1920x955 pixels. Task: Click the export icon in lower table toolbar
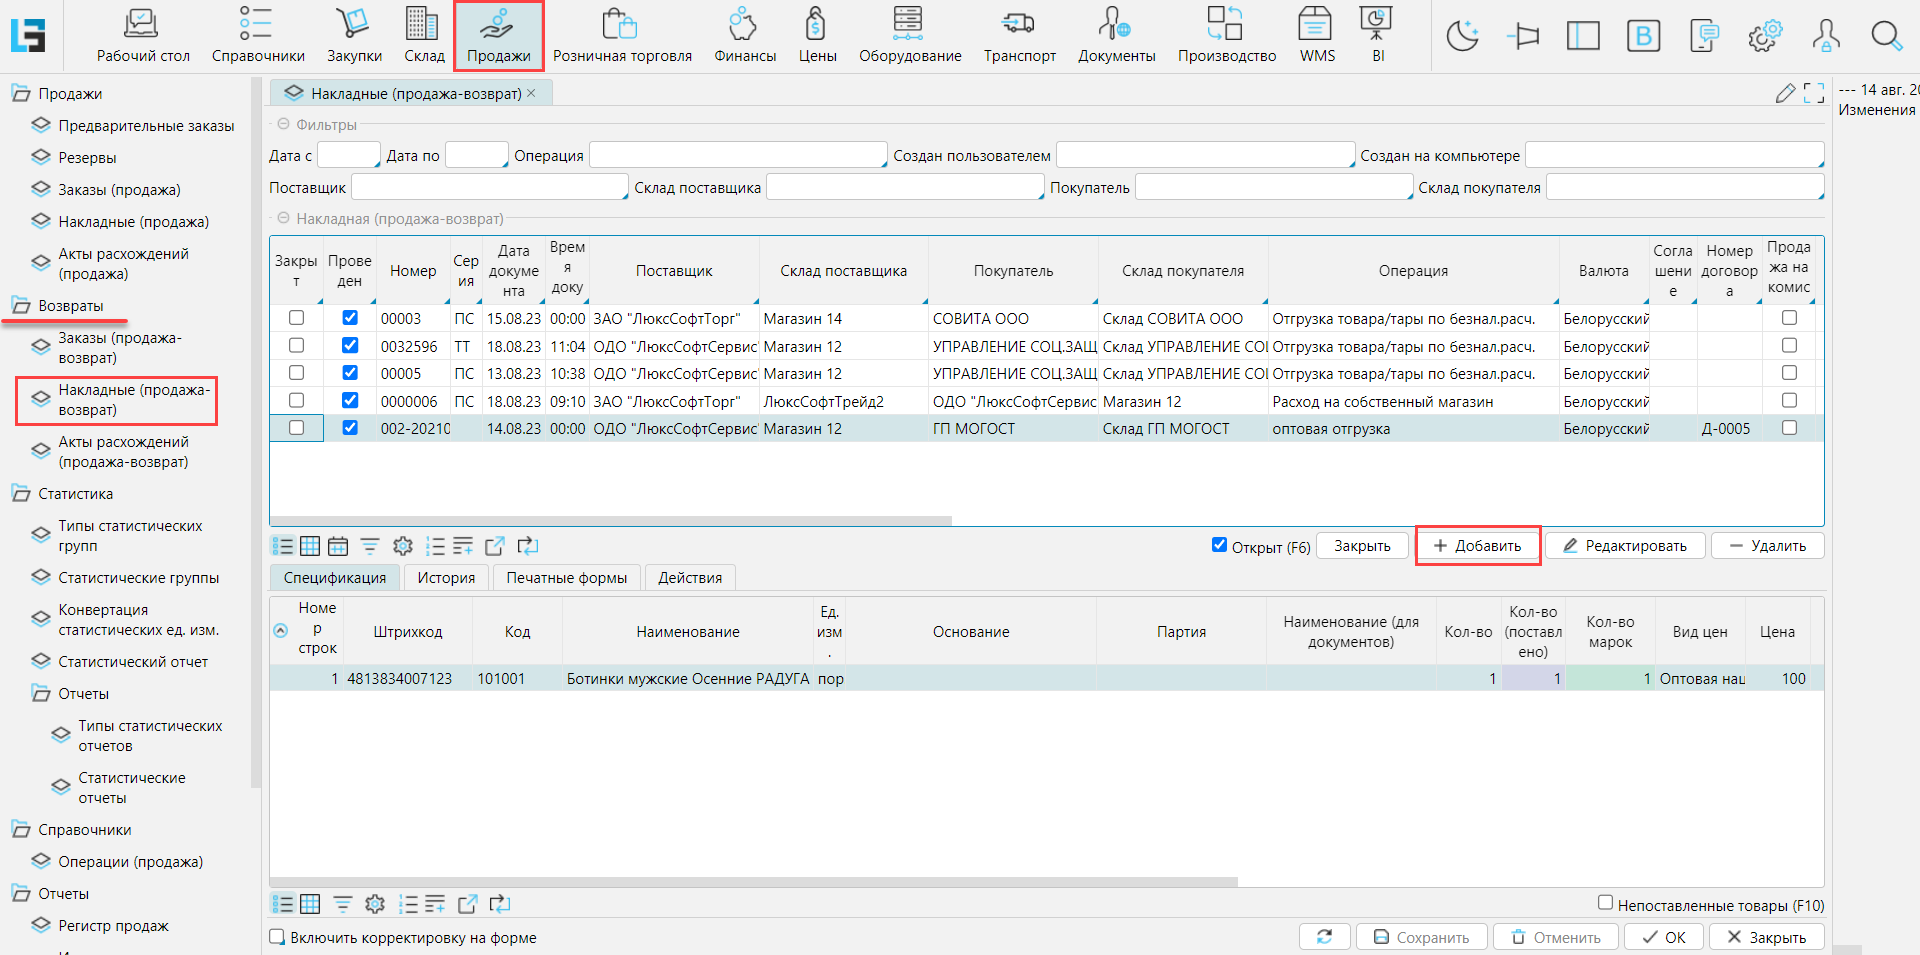tap(467, 904)
